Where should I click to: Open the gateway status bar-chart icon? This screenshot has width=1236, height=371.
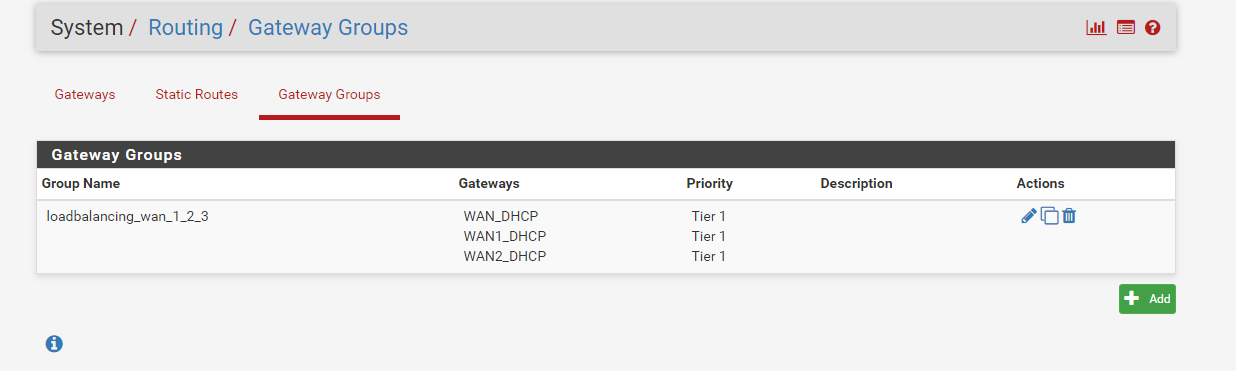click(x=1096, y=28)
